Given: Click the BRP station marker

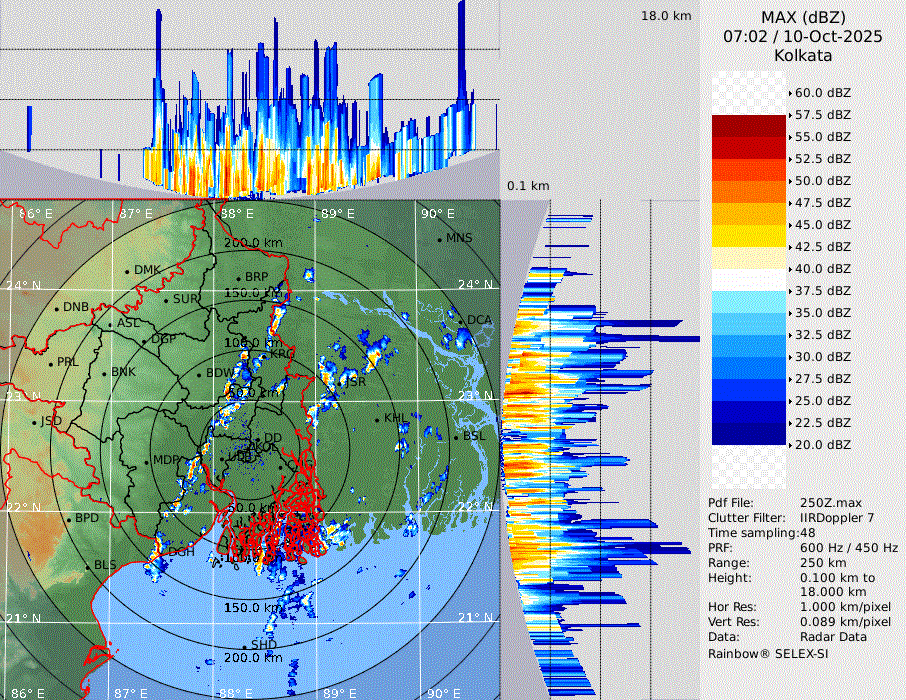Looking at the screenshot, I should [x=239, y=278].
